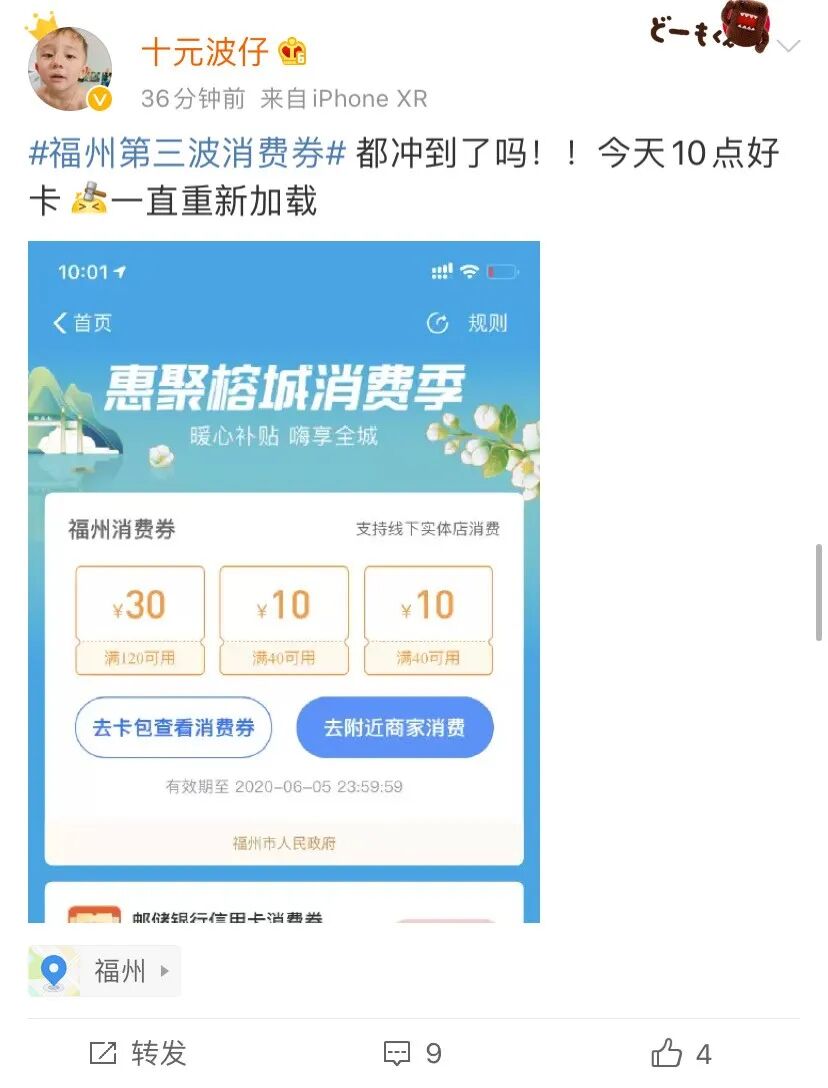The height and width of the screenshot is (1088, 828).
Task: Open the 十元波仔 profile avatar
Action: [x=69, y=69]
